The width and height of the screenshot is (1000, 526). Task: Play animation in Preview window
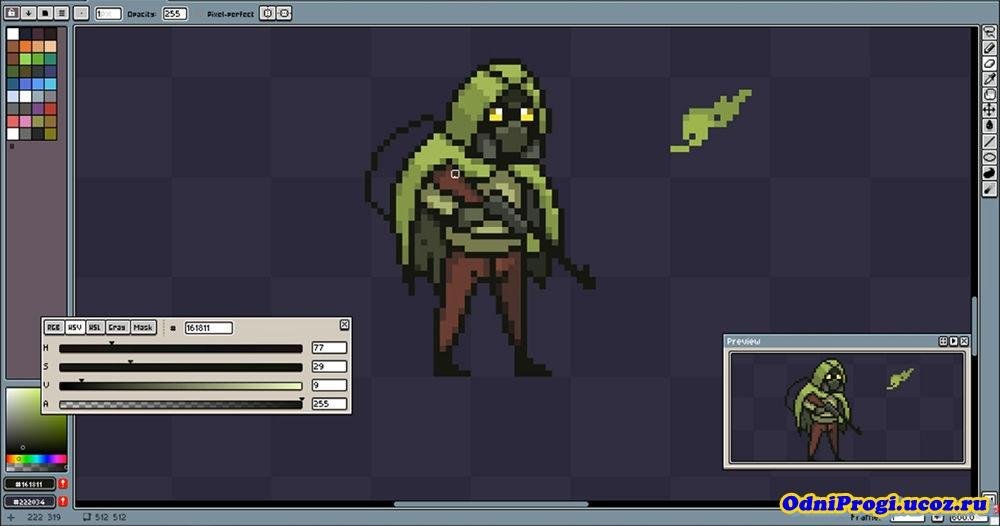click(x=953, y=342)
